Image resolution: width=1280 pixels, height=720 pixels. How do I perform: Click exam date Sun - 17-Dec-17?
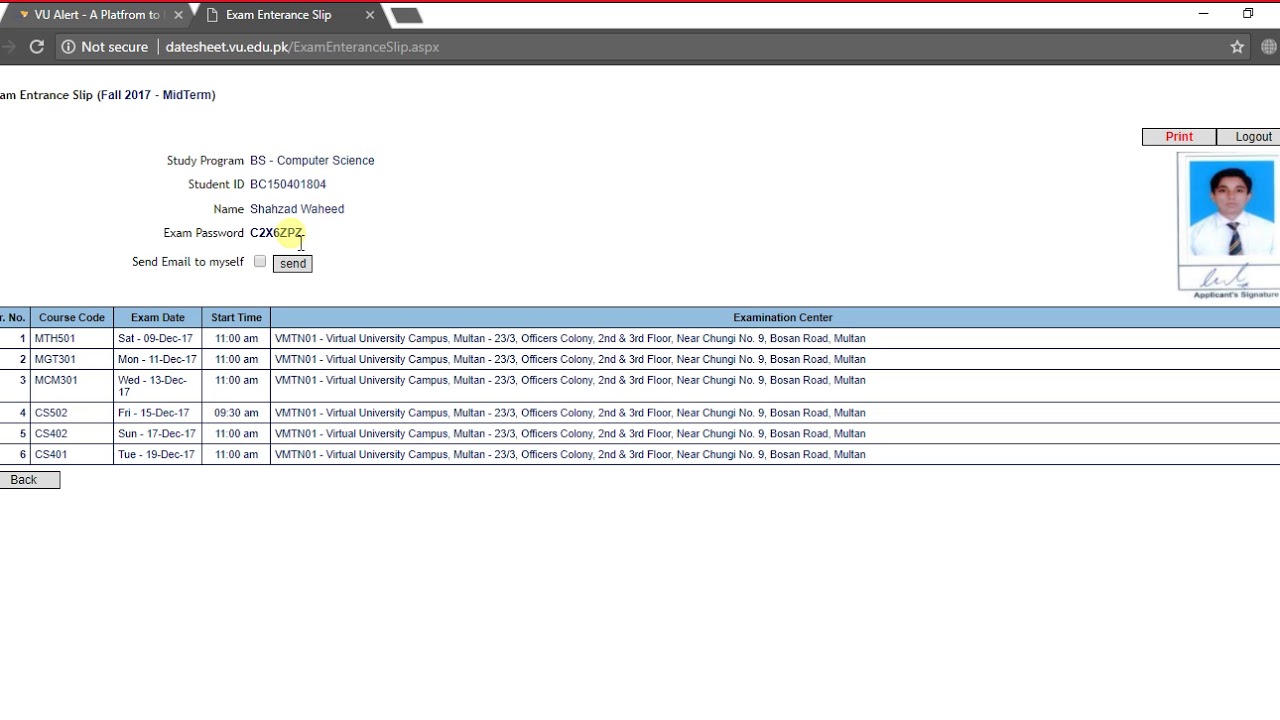click(156, 433)
